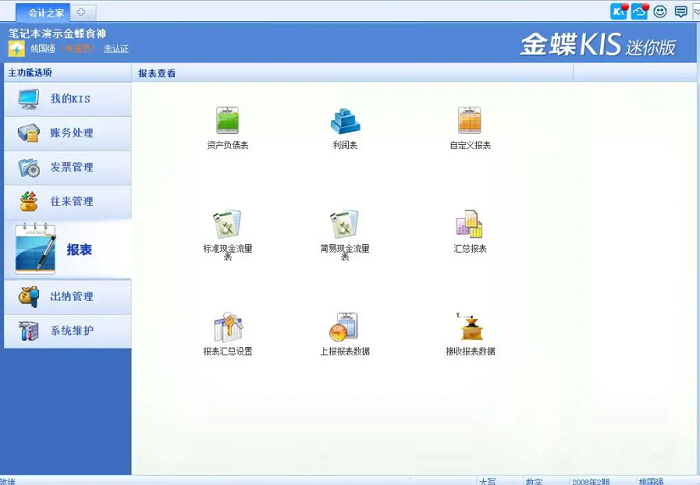Open the cloud icon with red notification dot
The image size is (700, 485).
[640, 12]
